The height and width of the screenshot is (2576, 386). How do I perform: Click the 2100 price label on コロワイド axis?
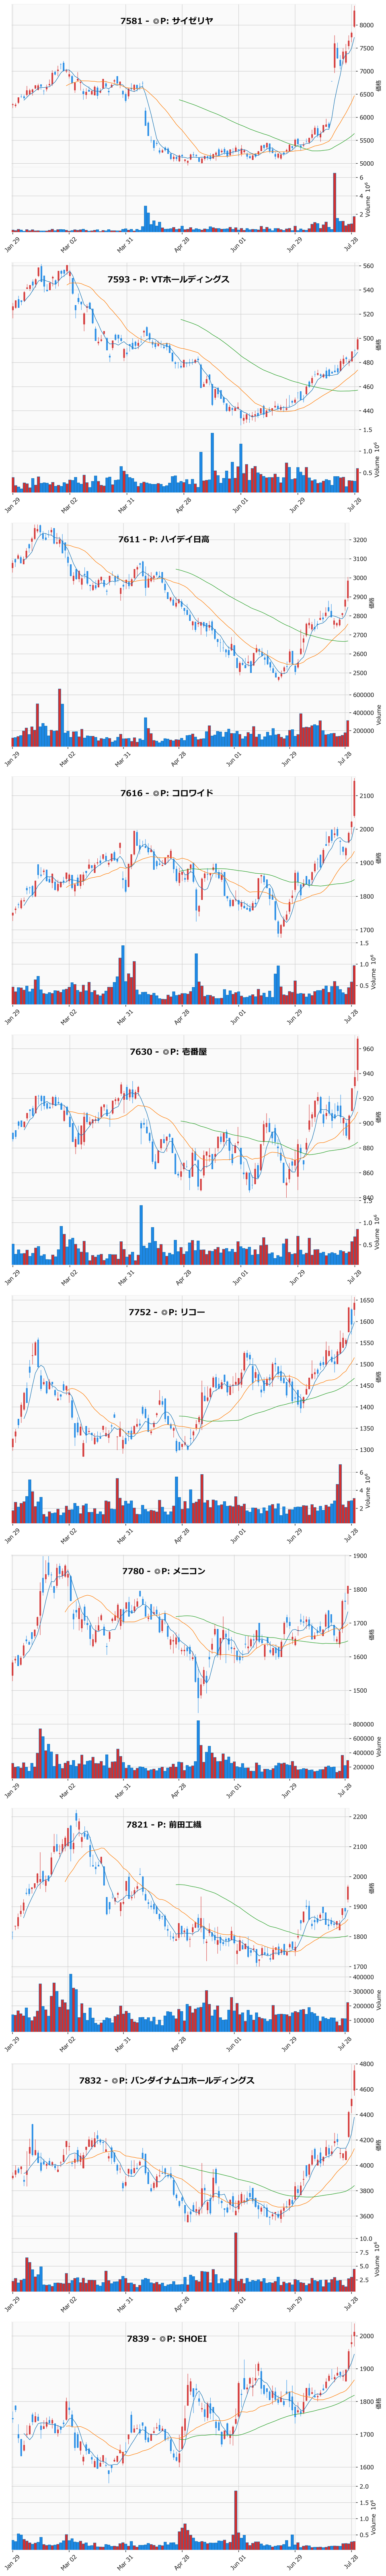tap(367, 796)
